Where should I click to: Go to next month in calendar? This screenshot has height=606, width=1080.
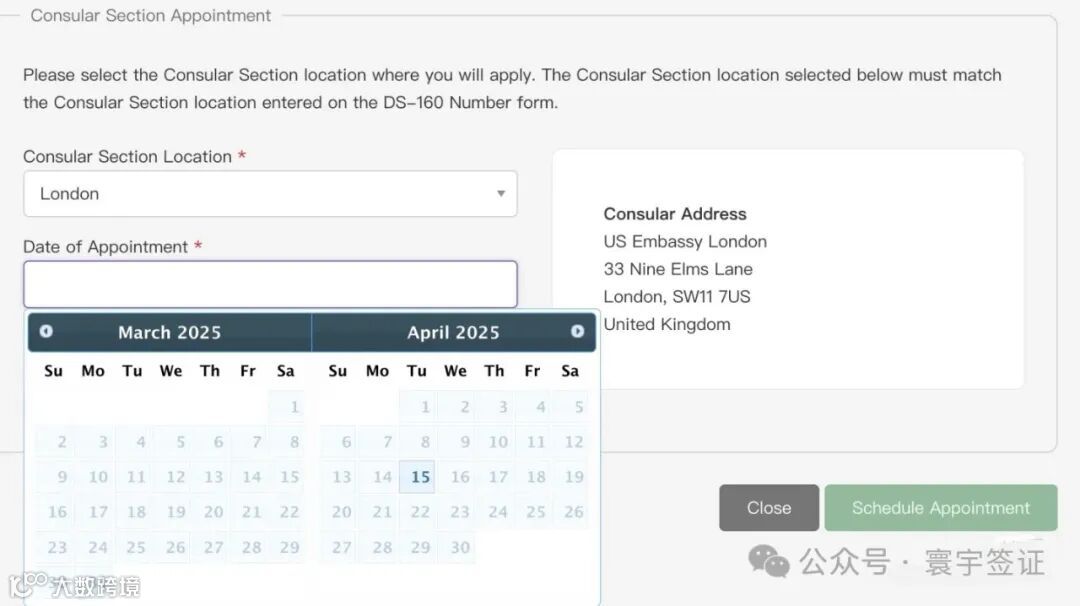pos(577,332)
